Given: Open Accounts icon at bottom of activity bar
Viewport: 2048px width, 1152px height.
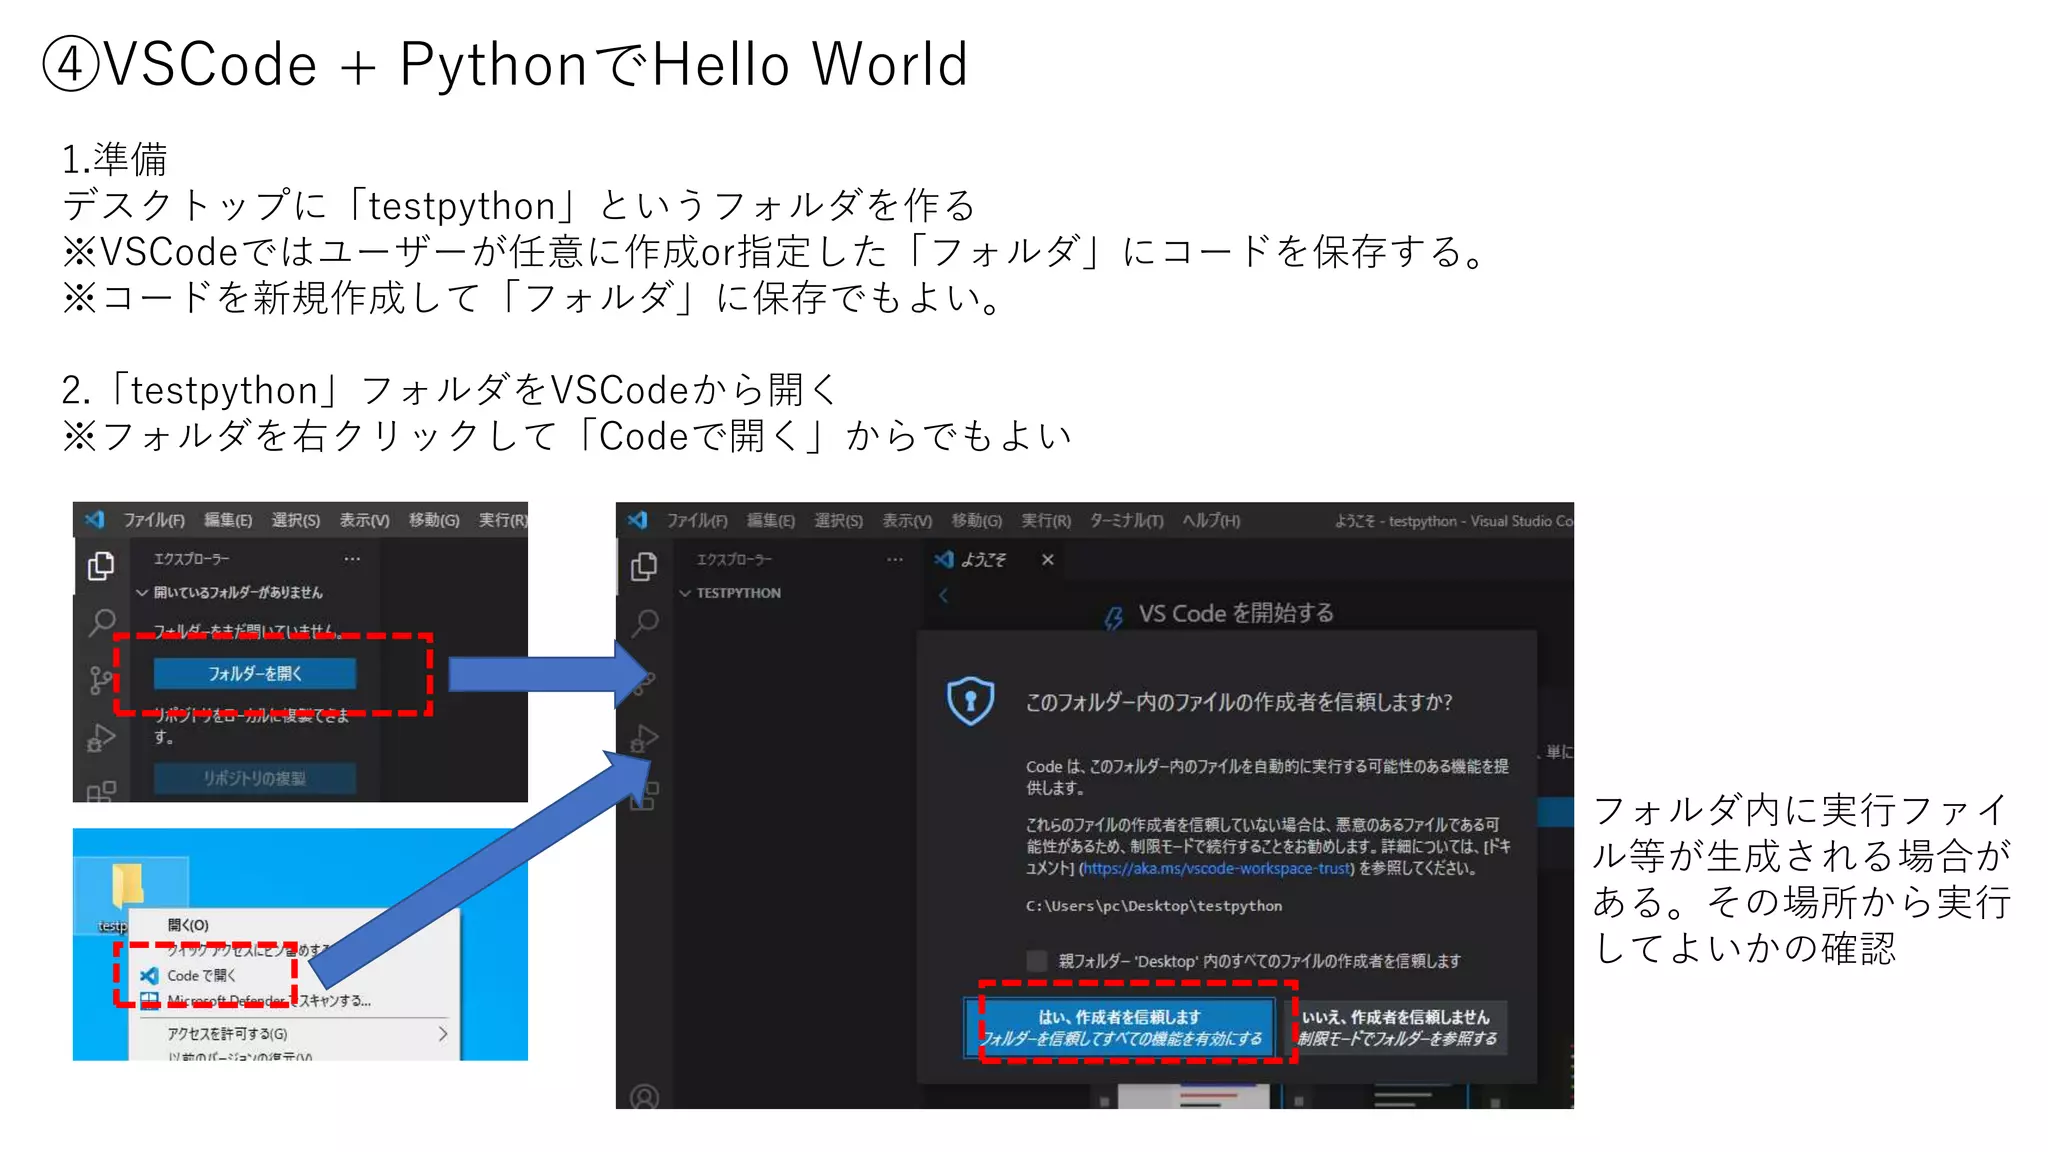Looking at the screenshot, I should pyautogui.click(x=645, y=1097).
